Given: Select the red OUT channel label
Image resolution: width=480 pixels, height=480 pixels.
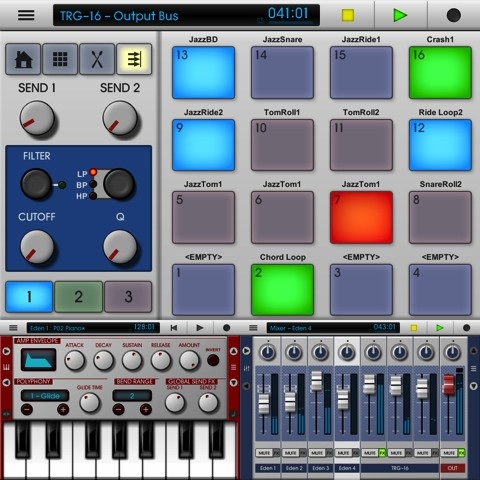Looking at the screenshot, I should tap(453, 468).
